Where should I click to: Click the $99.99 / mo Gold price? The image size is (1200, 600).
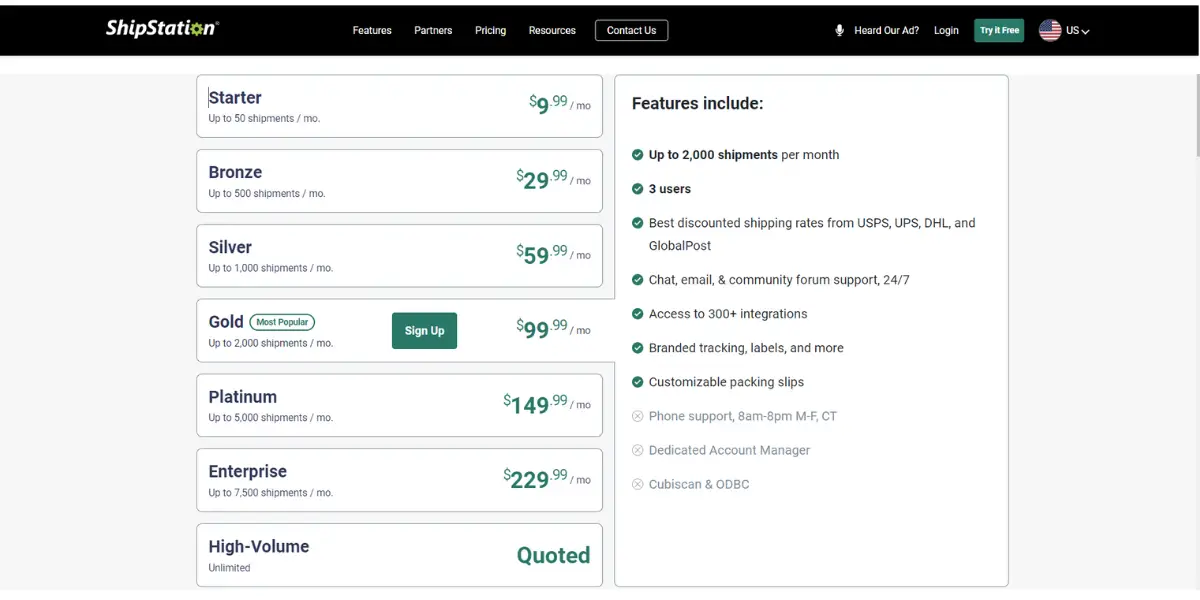(553, 328)
